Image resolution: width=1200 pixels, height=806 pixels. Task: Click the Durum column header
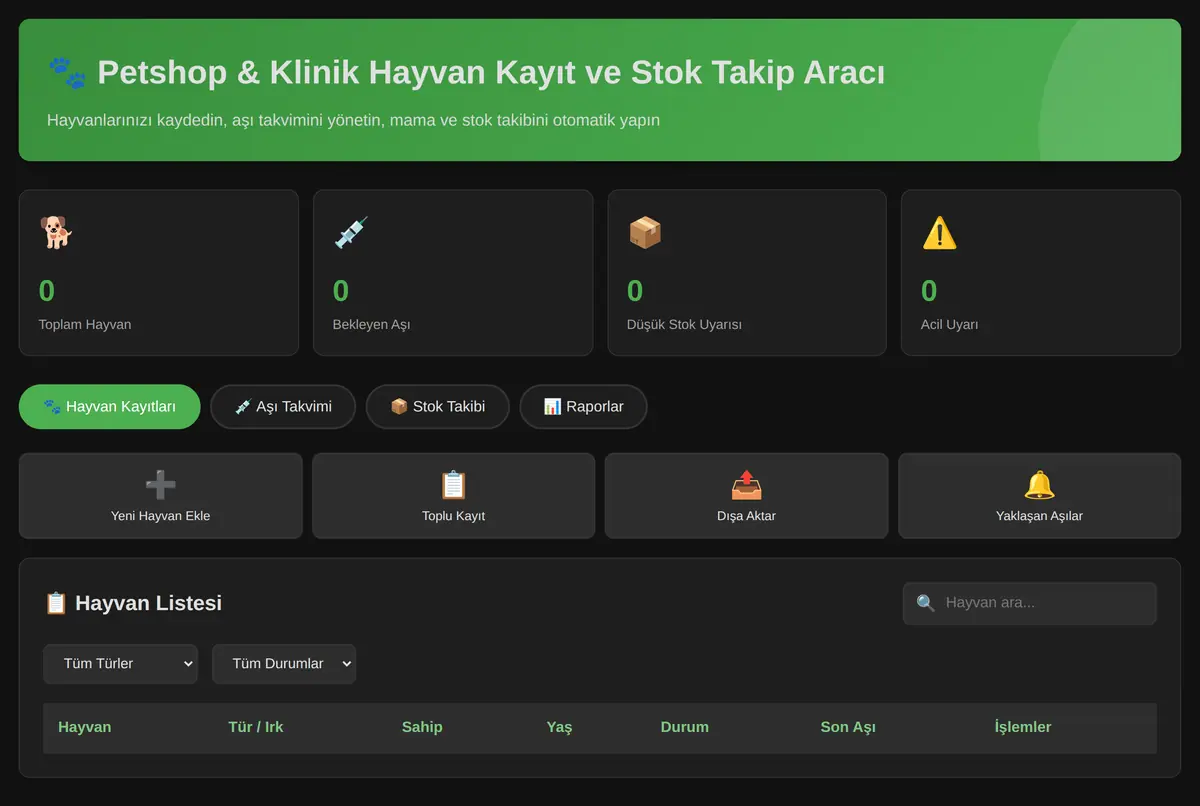(x=685, y=727)
